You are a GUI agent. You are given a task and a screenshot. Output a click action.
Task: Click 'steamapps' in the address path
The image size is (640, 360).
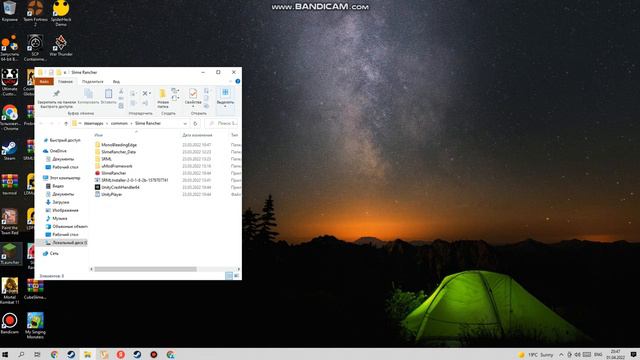[93, 123]
